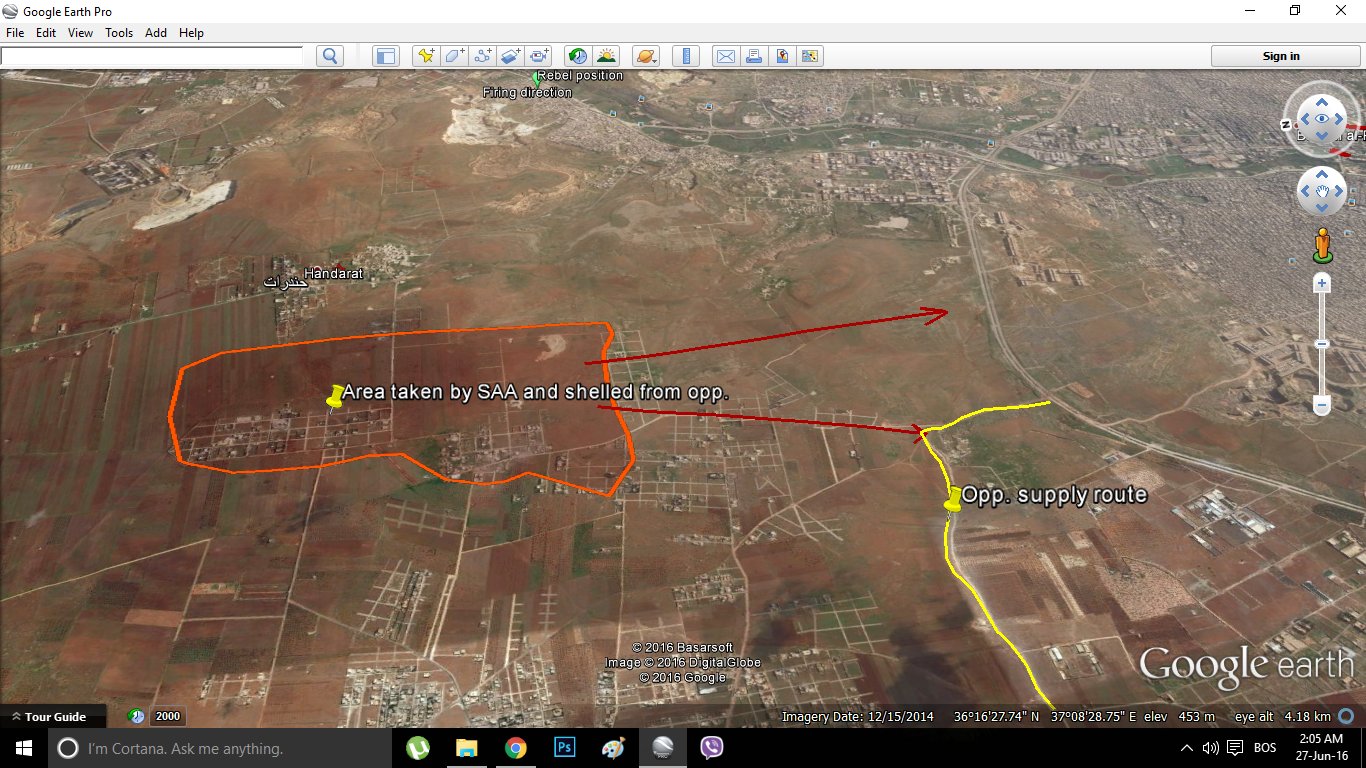Image resolution: width=1366 pixels, height=768 pixels.
Task: Open the Action Center notifications icon
Action: click(x=1235, y=748)
